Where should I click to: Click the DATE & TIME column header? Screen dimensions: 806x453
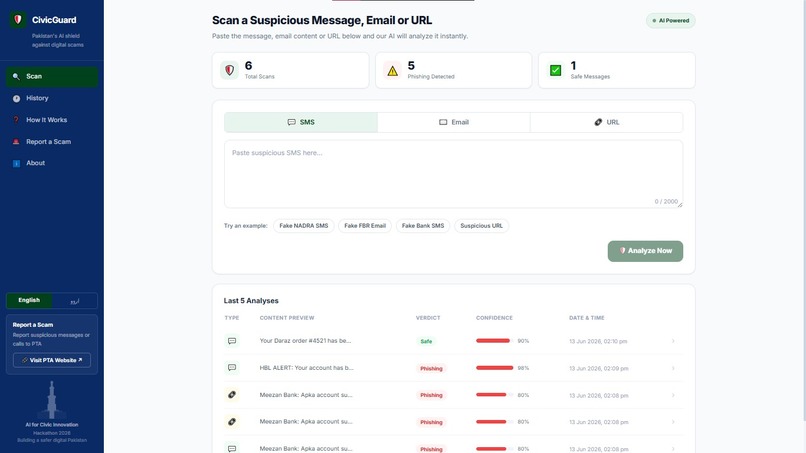coord(587,318)
